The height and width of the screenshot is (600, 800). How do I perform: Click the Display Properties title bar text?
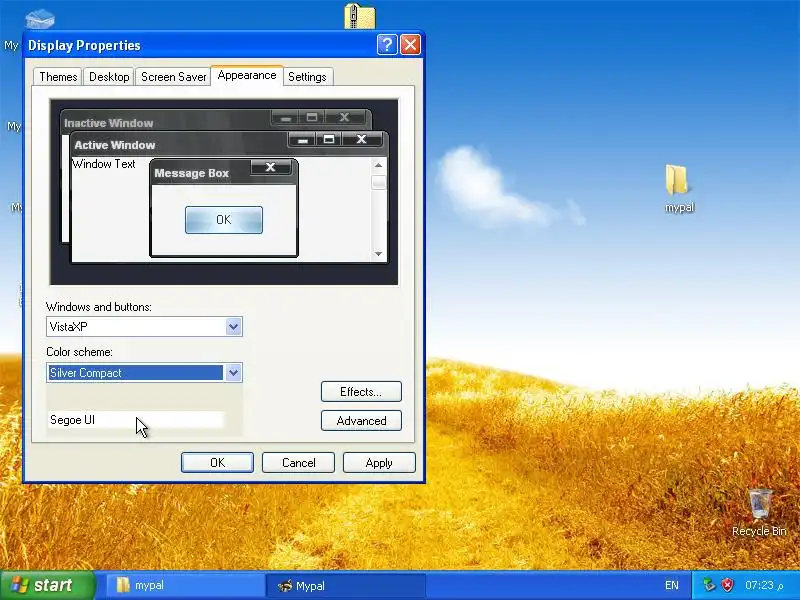point(84,45)
